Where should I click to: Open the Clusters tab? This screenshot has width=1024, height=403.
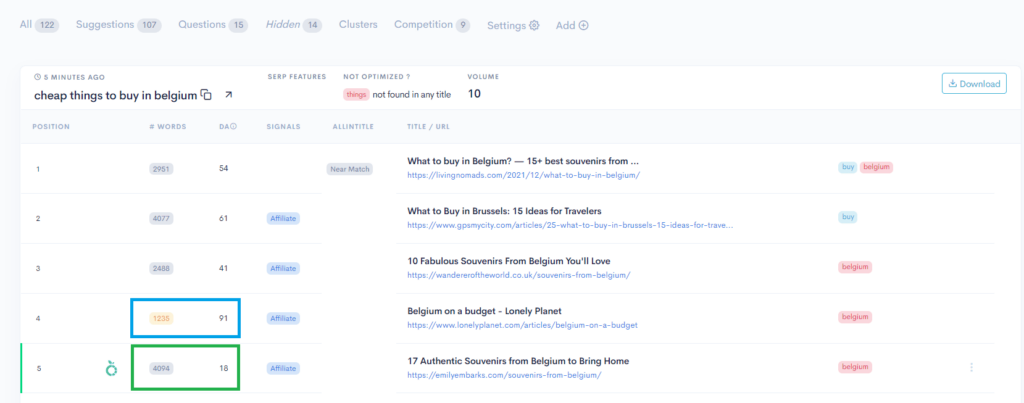[358, 25]
